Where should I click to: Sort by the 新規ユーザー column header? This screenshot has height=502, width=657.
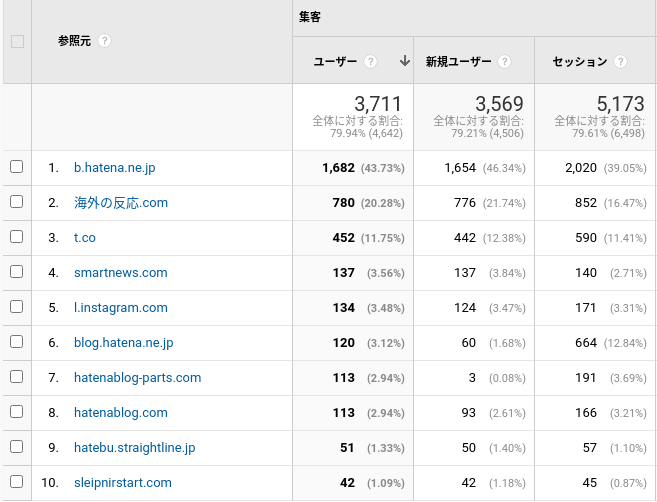pos(458,62)
